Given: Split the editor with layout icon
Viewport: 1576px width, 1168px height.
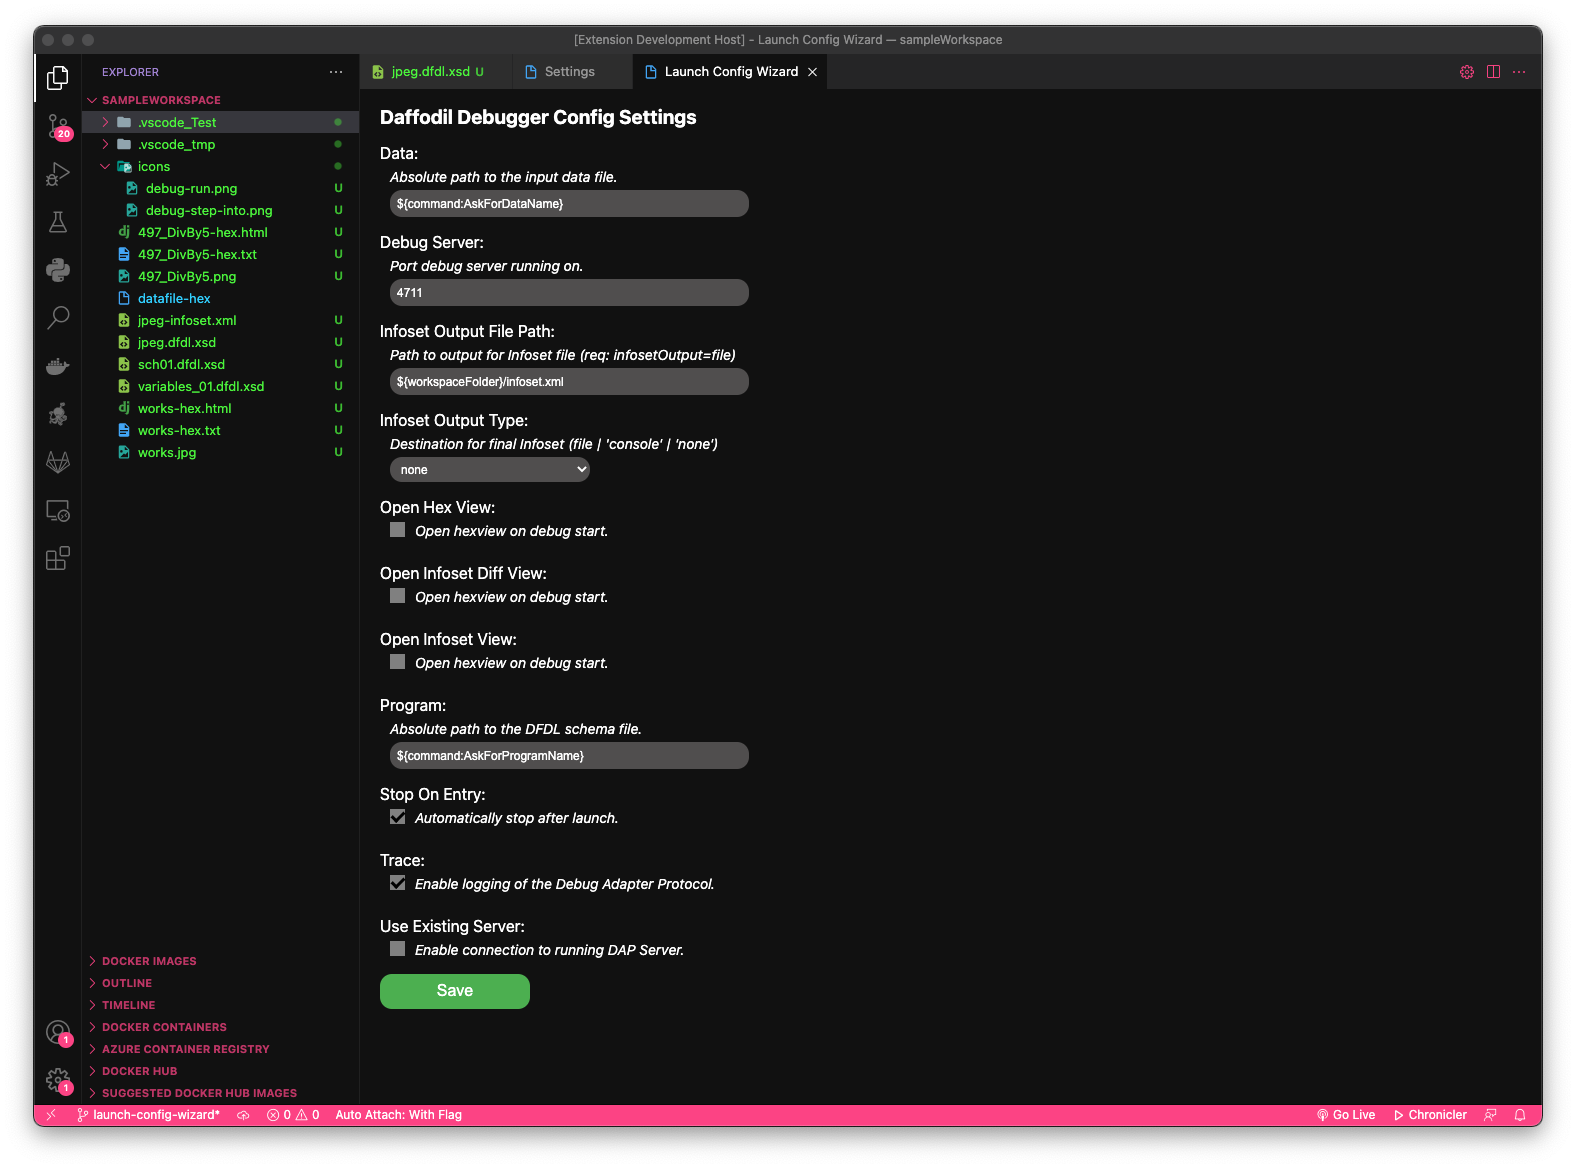Looking at the screenshot, I should coord(1493,72).
